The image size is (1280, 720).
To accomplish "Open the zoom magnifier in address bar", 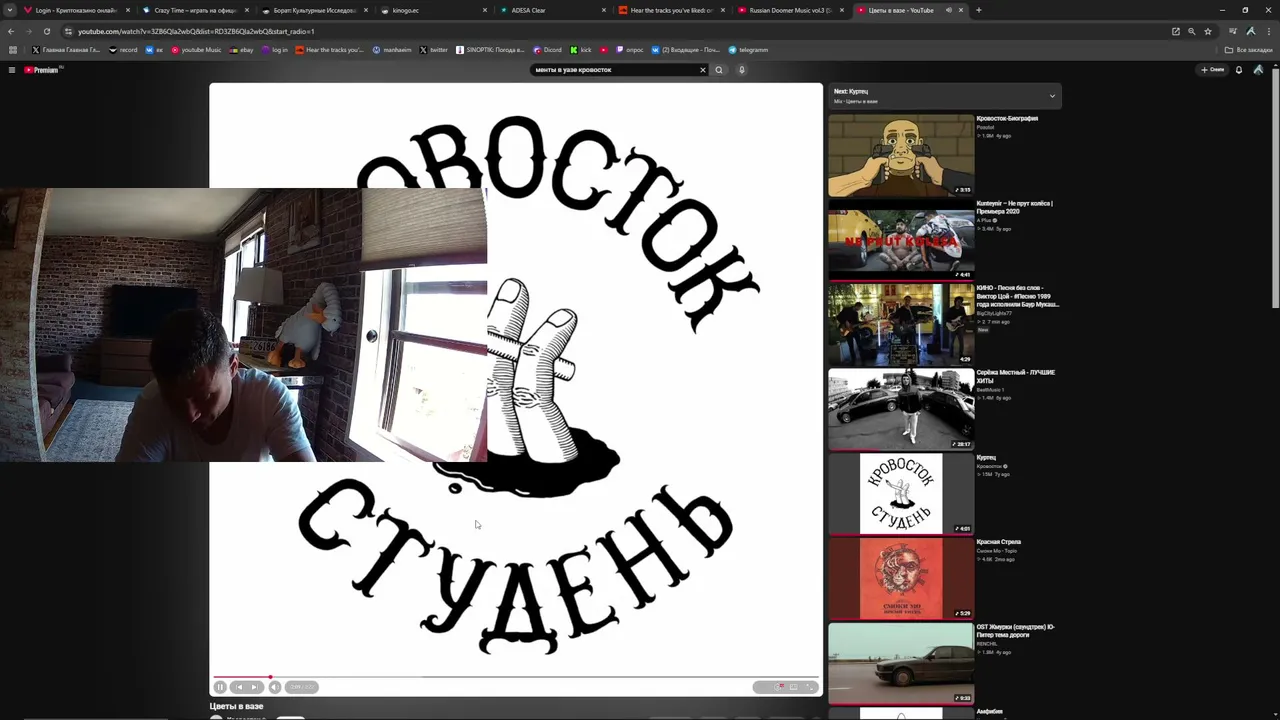I will (x=1191, y=31).
